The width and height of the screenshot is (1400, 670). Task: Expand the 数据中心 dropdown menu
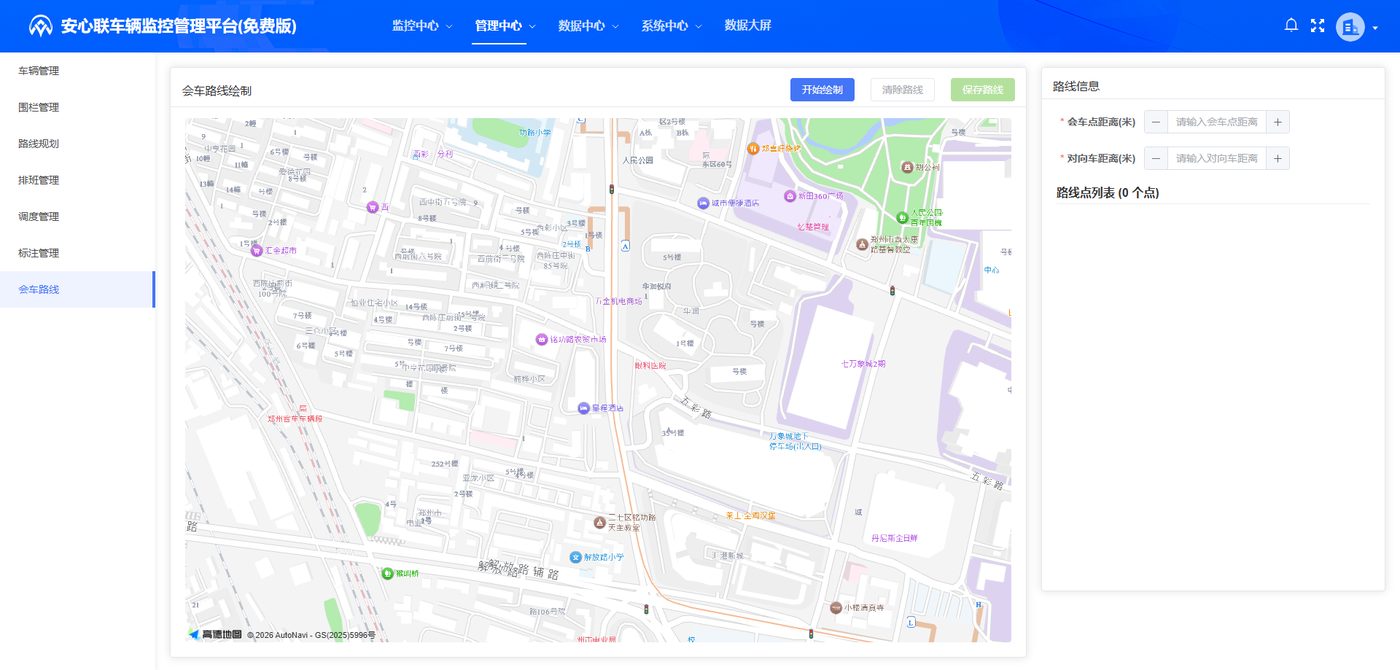click(x=588, y=26)
